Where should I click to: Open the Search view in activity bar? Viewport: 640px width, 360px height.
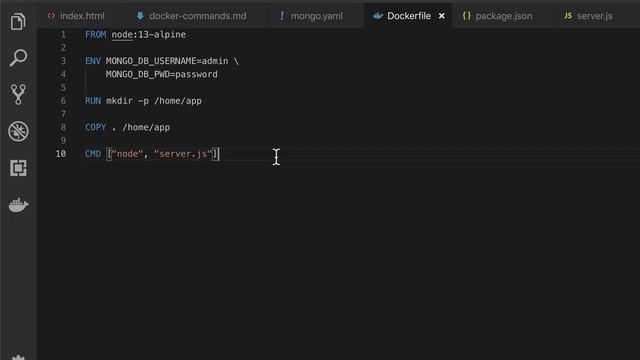click(18, 58)
